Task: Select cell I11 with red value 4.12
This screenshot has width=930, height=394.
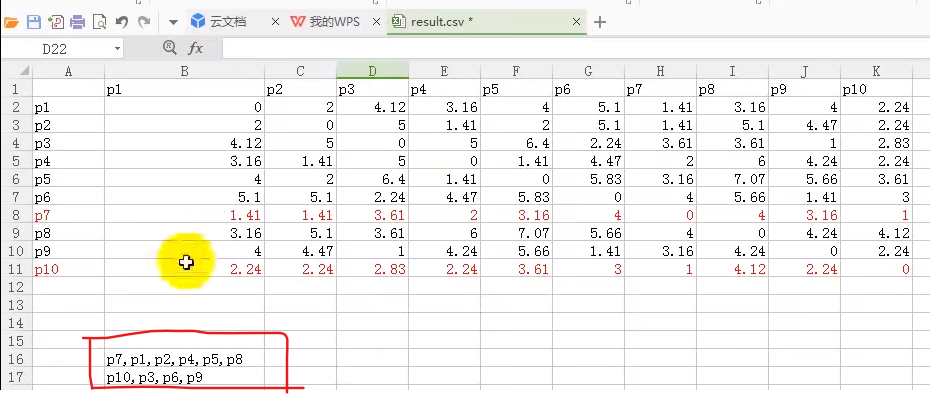Action: tap(732, 269)
